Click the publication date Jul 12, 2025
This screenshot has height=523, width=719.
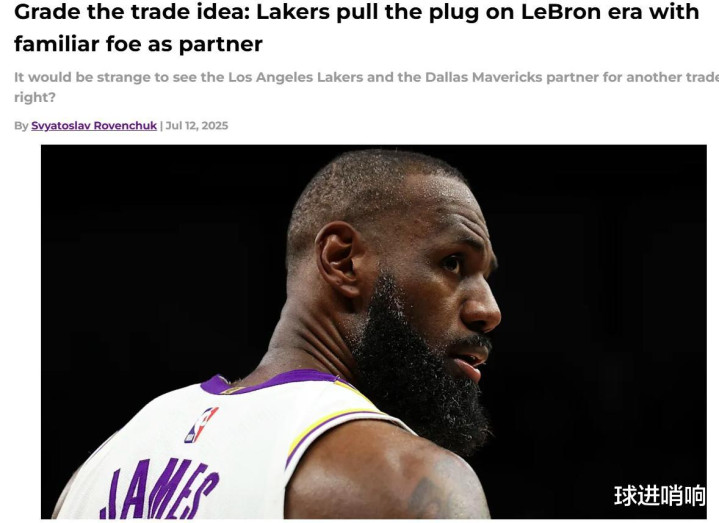point(197,126)
